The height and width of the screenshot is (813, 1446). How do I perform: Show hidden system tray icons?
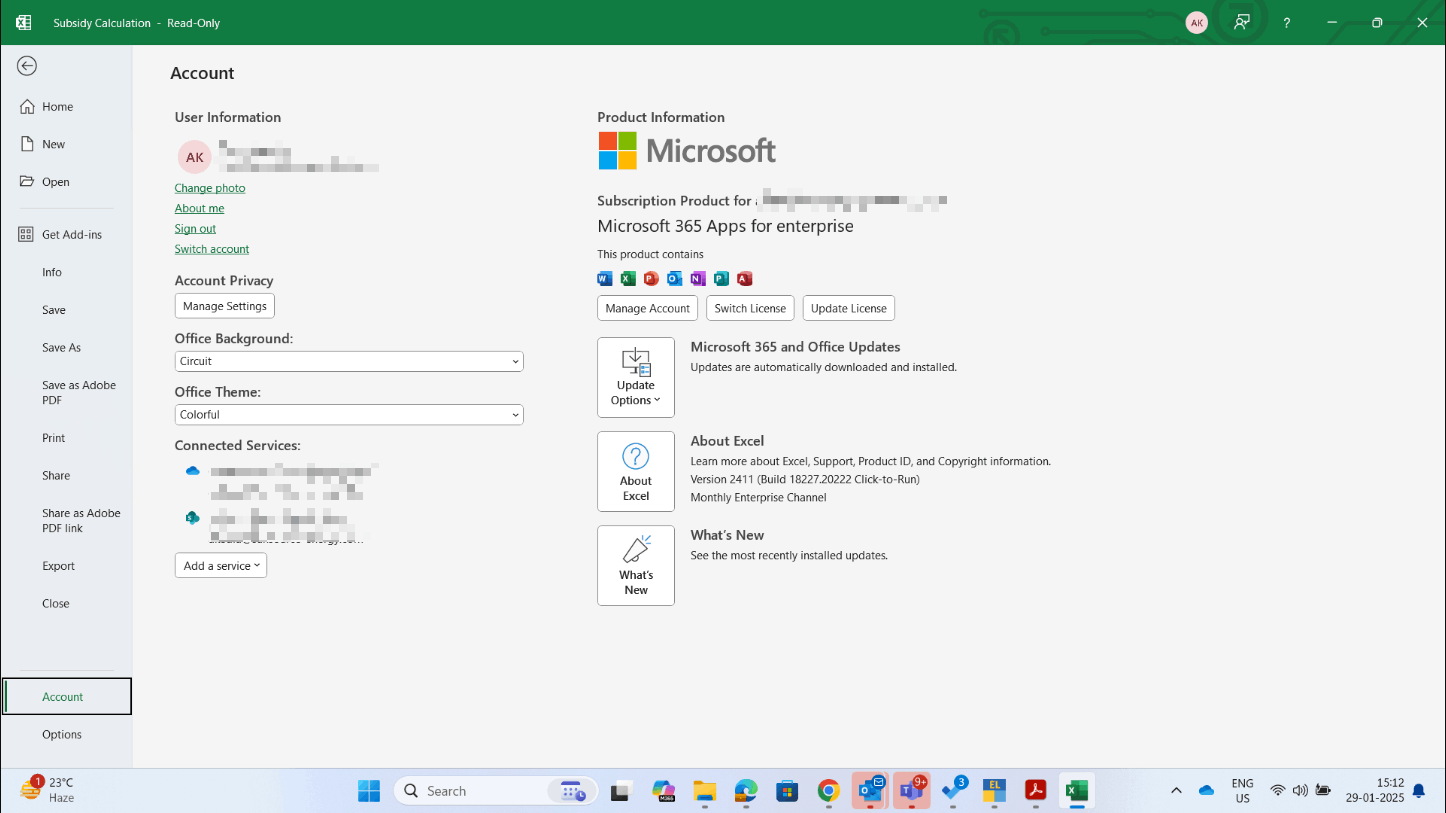point(1176,791)
